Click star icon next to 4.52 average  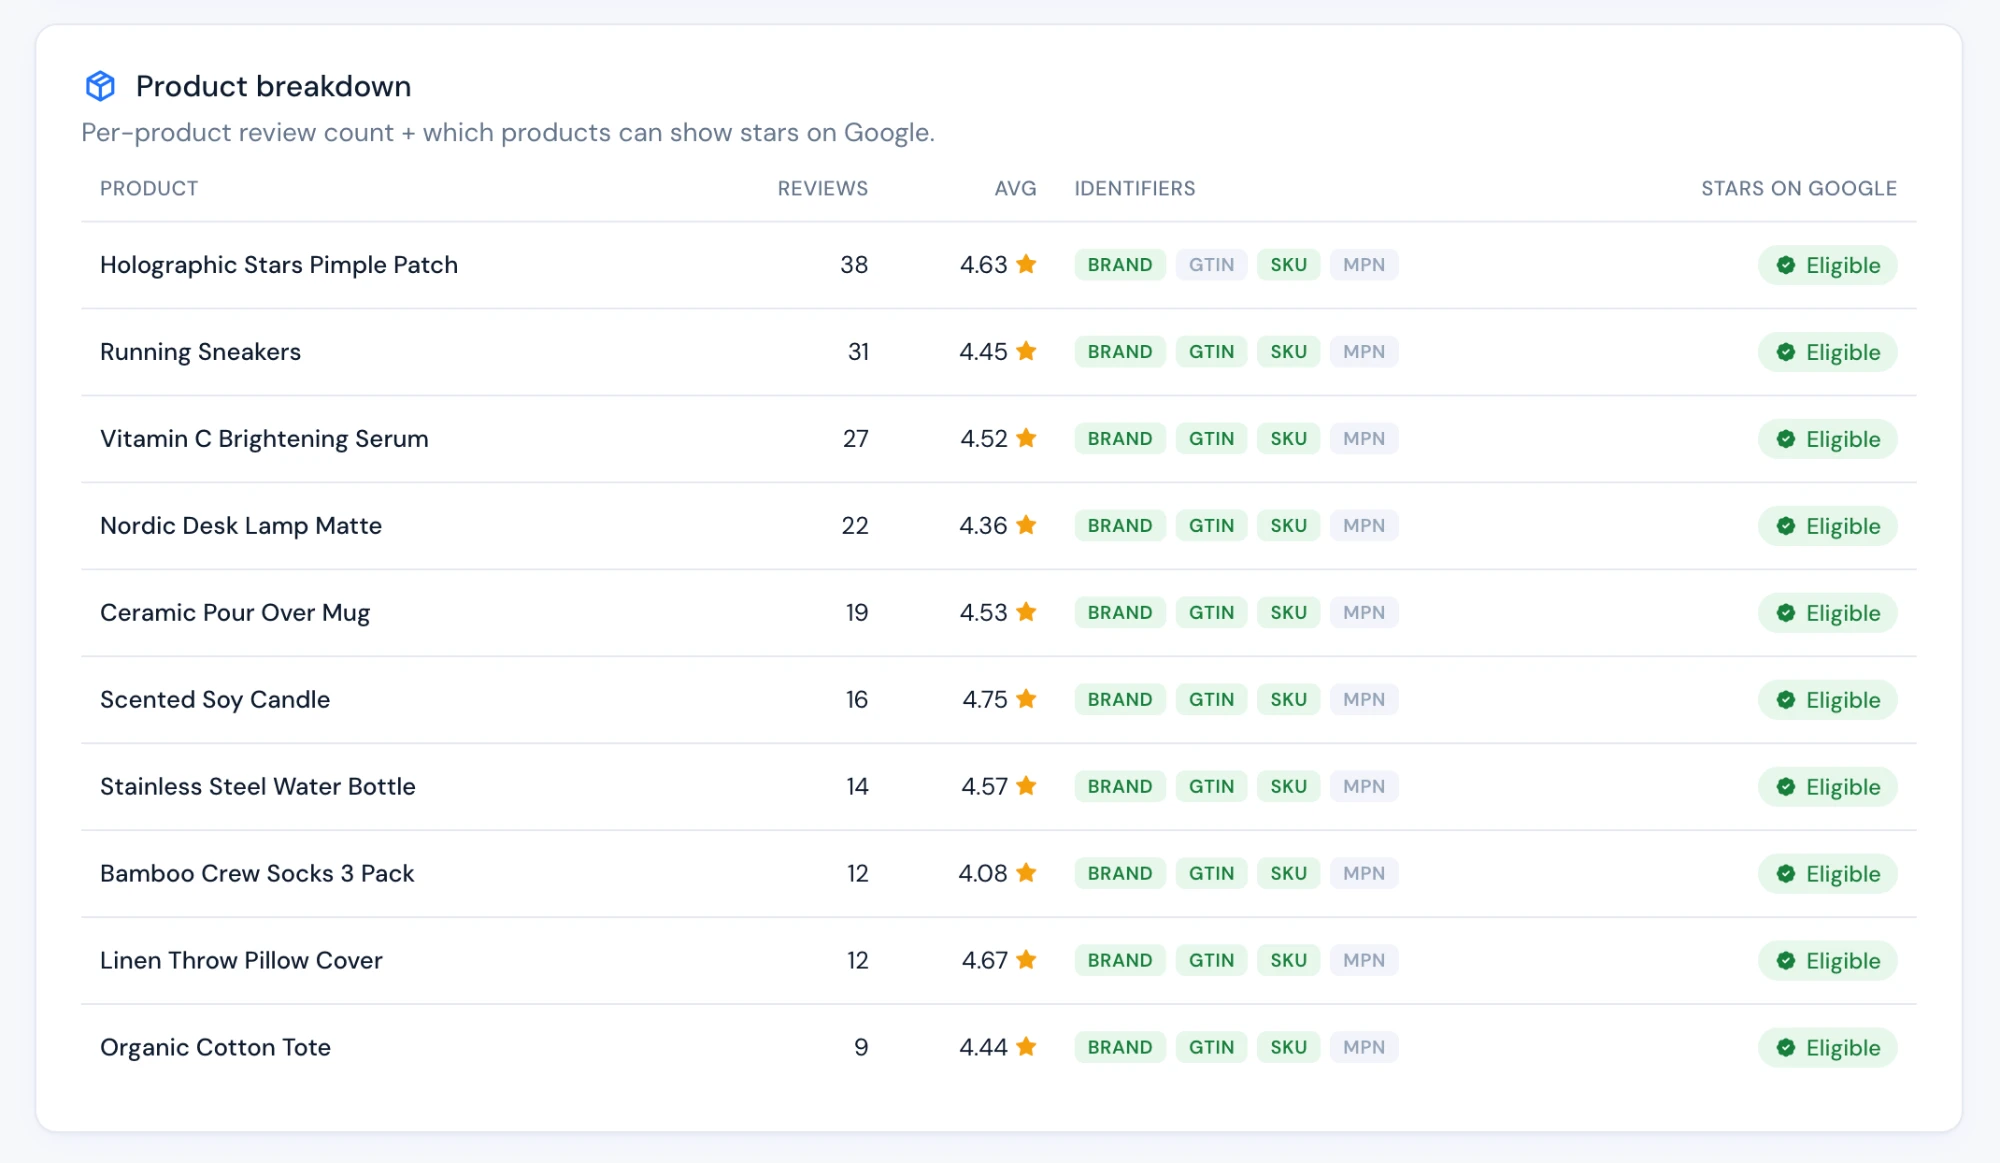coord(1026,438)
